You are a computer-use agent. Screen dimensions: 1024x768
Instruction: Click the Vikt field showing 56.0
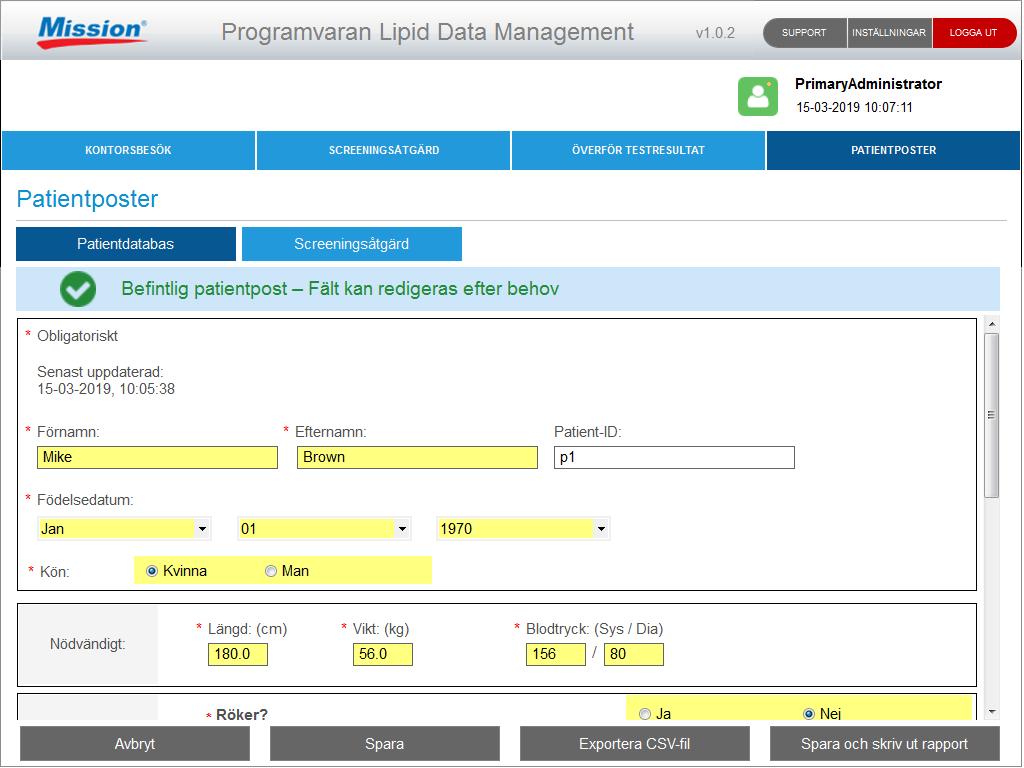coord(383,654)
